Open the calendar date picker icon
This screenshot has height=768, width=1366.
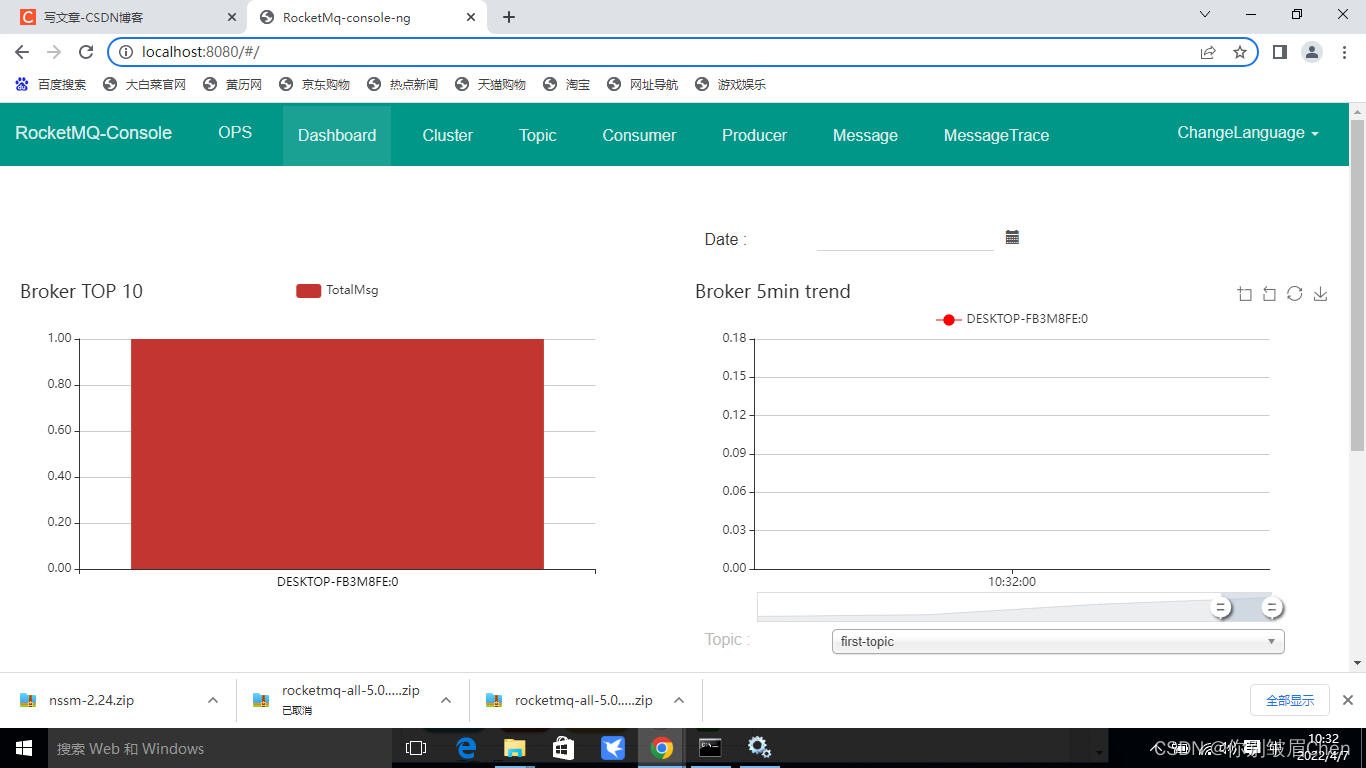[1012, 237]
